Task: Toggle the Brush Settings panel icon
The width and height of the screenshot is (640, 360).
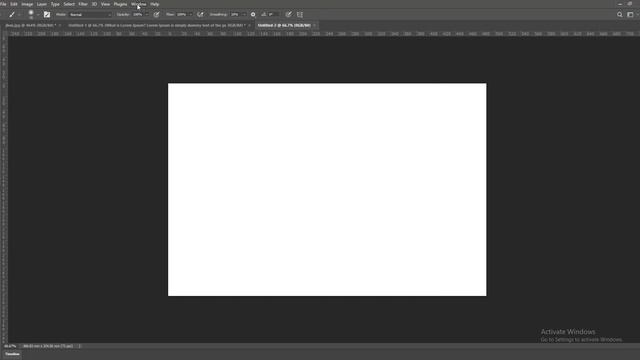Action: [x=47, y=14]
